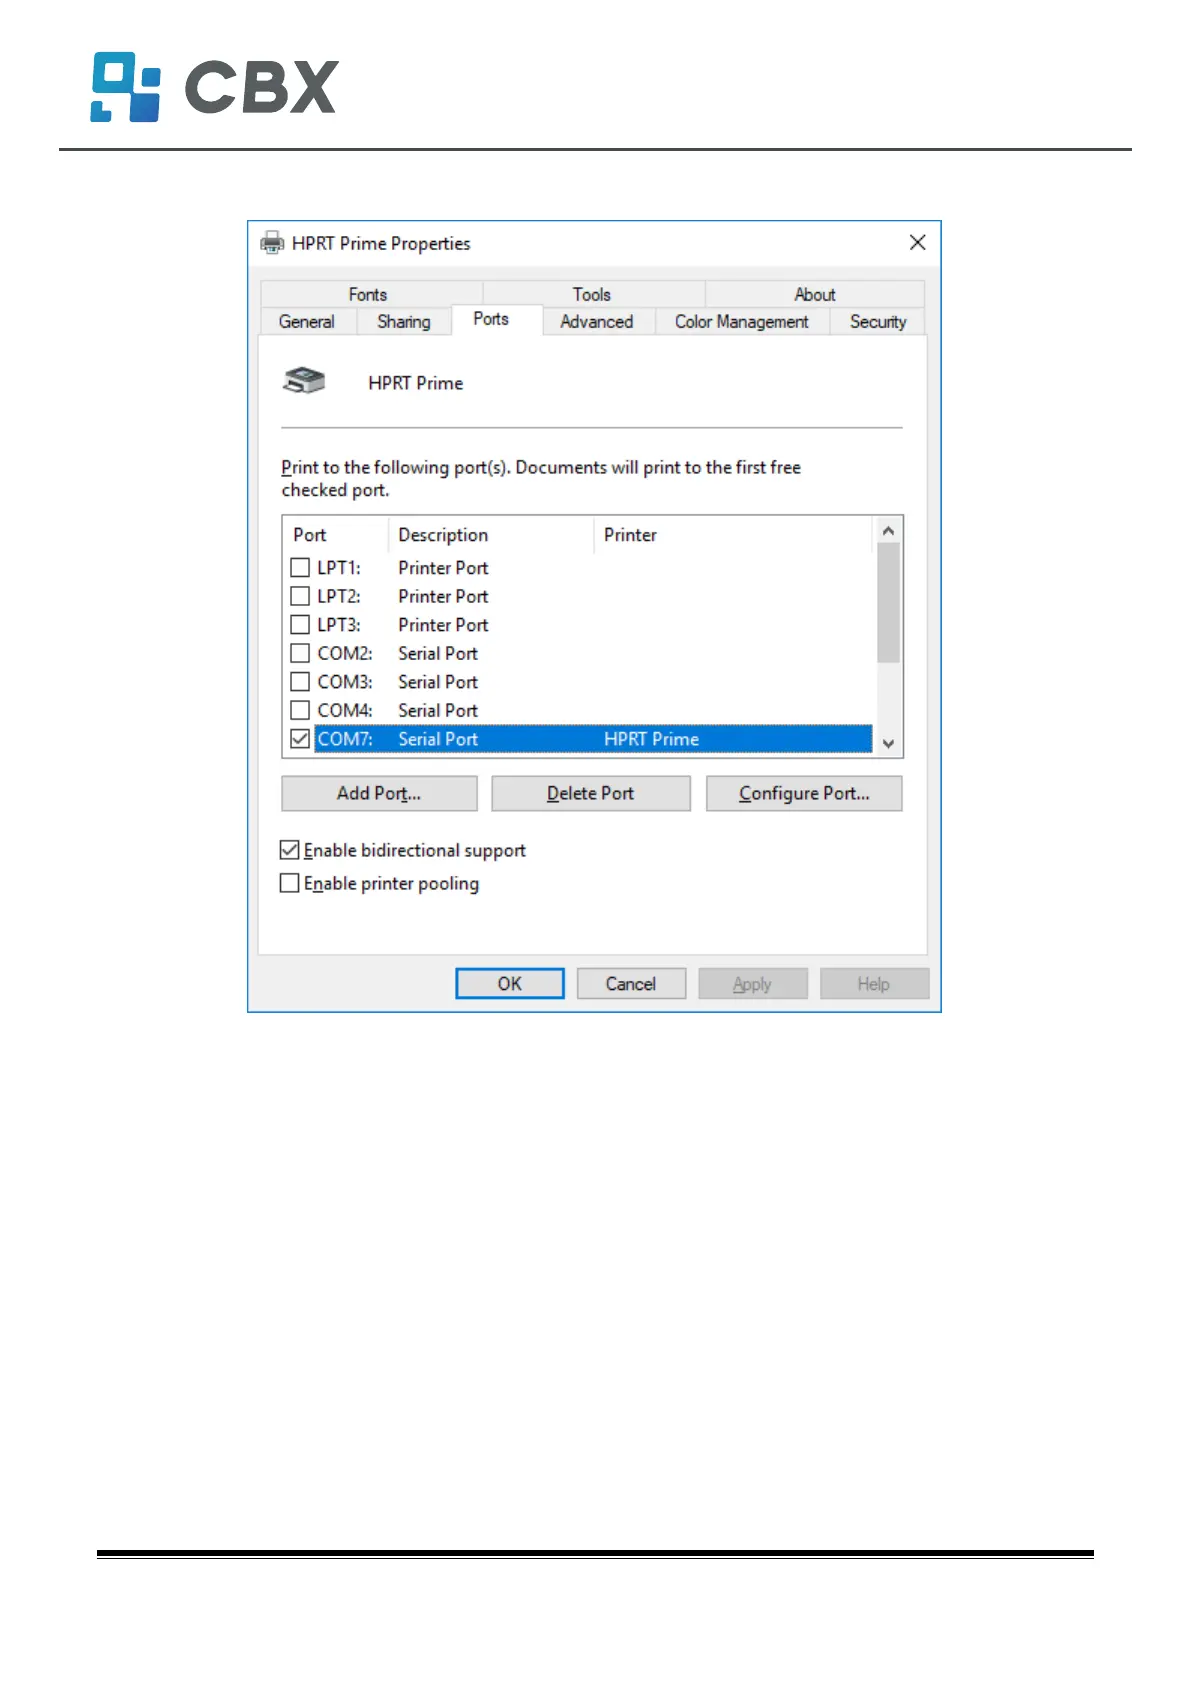Switch to the Sharing tab
1191x1684 pixels.
(404, 321)
